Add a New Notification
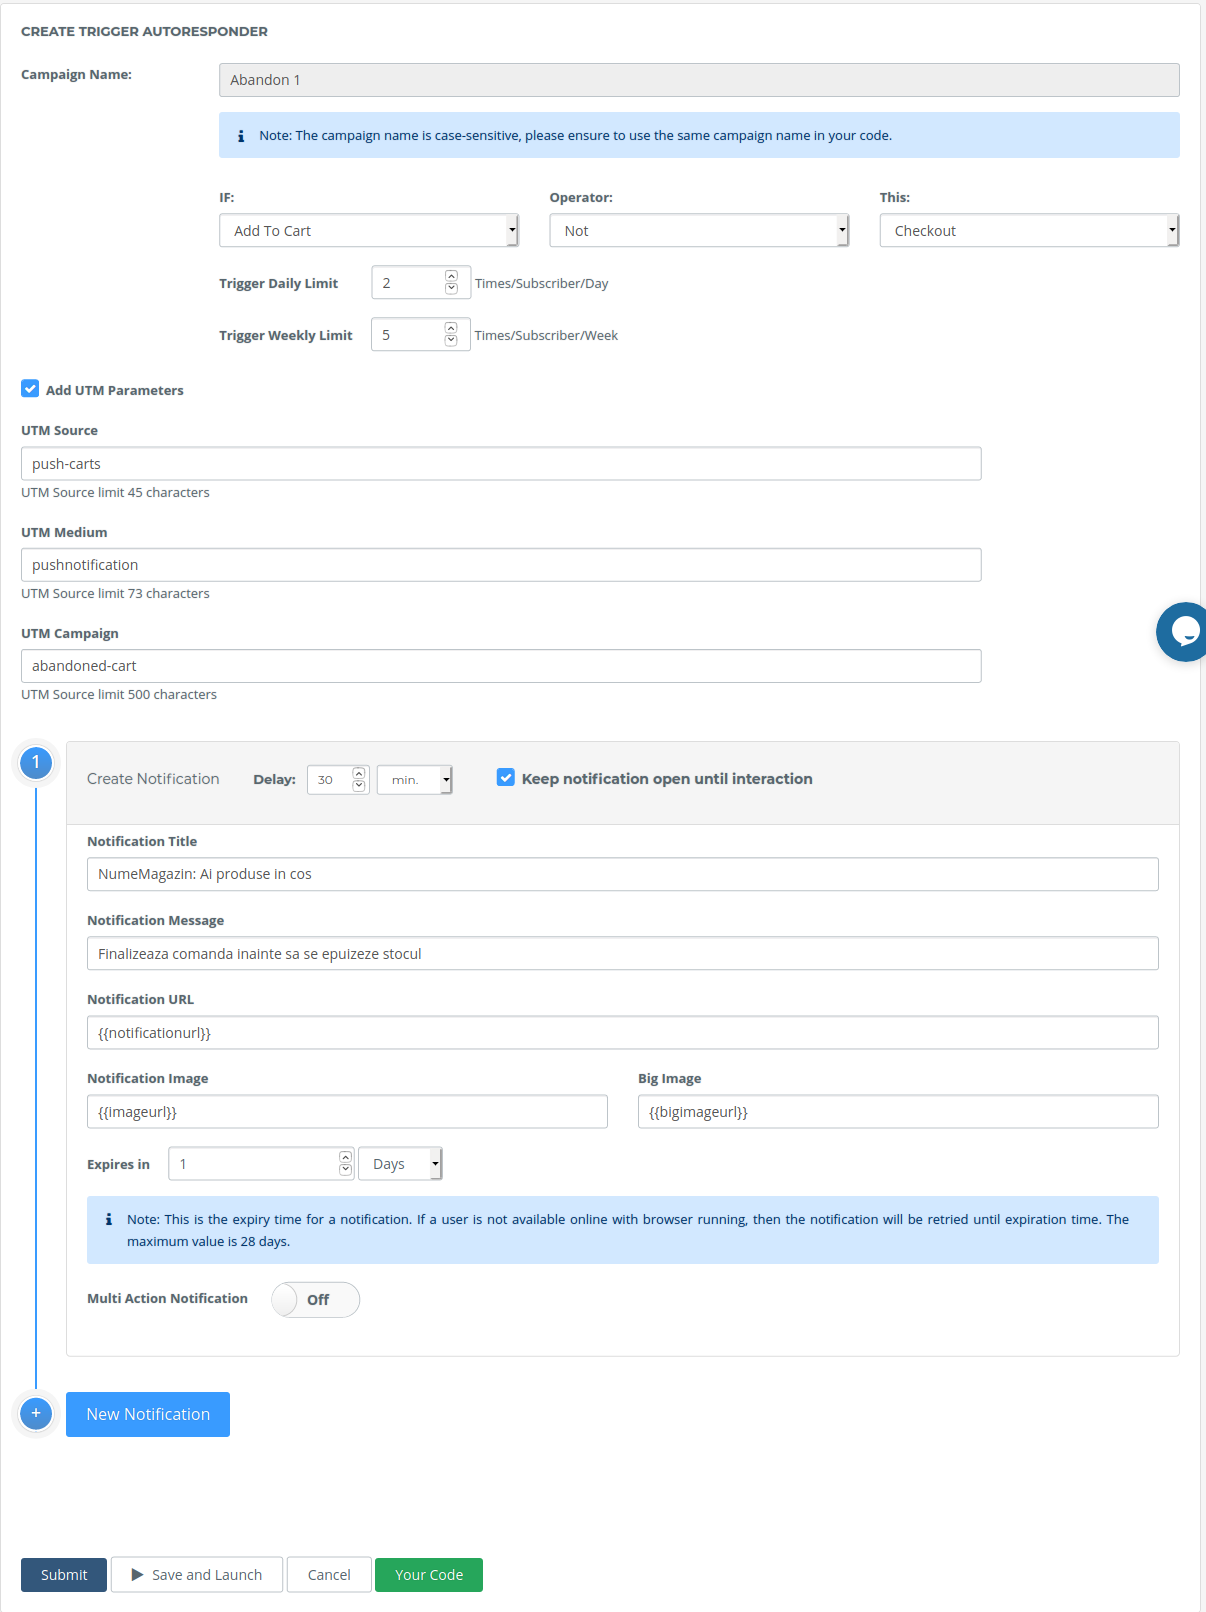1206x1612 pixels. [x=148, y=1414]
